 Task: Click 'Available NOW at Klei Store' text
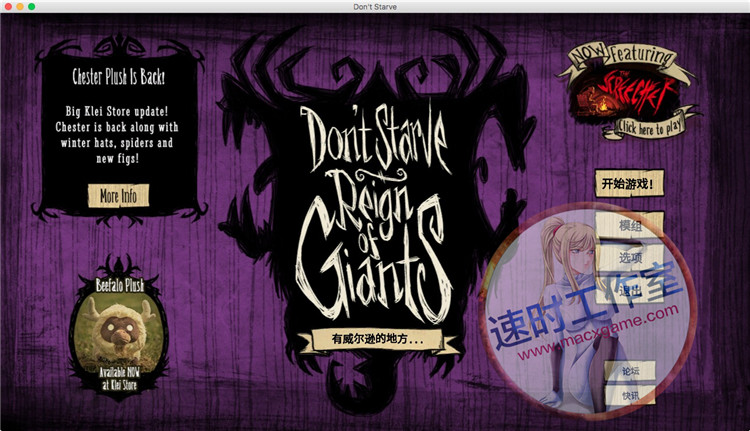coord(119,379)
